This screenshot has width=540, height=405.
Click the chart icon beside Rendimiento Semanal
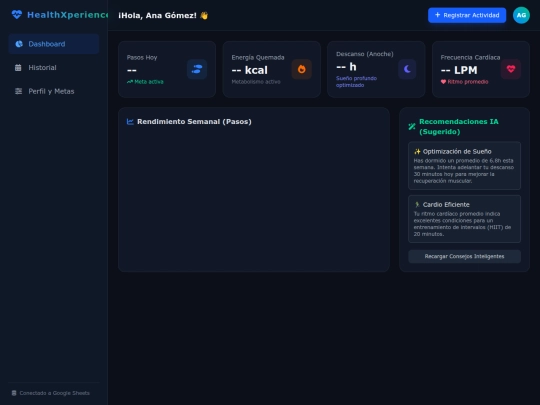click(130, 122)
